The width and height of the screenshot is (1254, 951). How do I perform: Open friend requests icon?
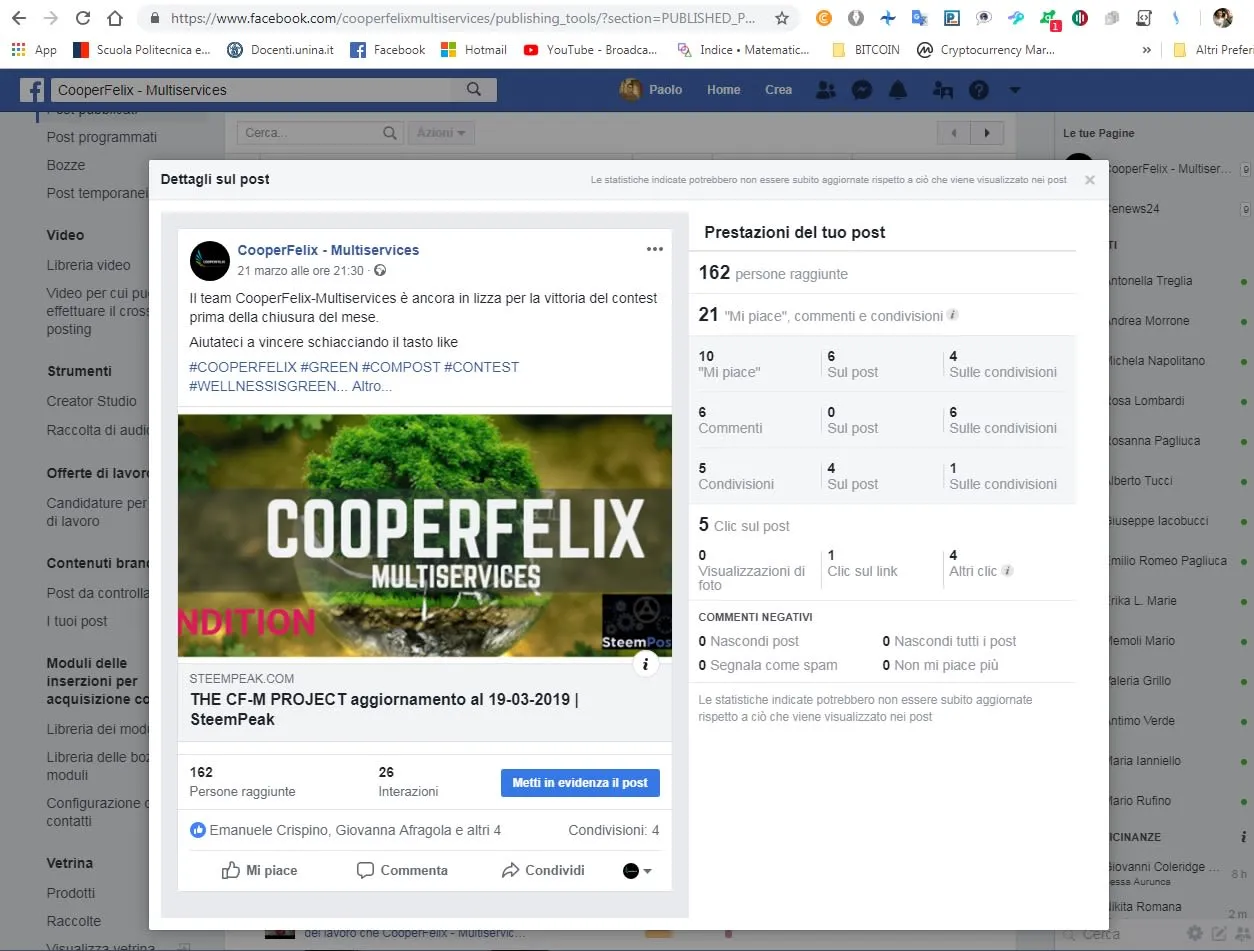[x=826, y=90]
